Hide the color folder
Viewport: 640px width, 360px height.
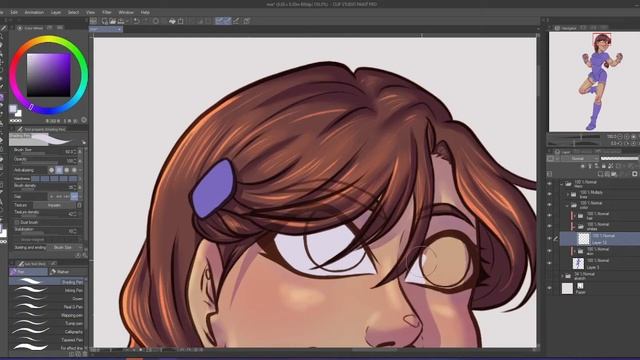pos(549,205)
